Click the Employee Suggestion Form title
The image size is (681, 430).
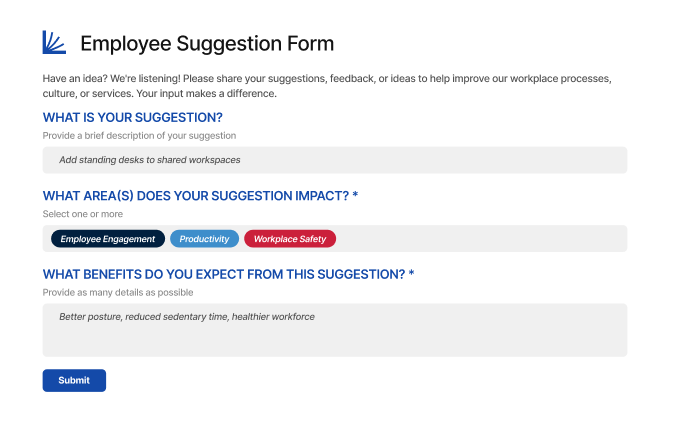click(x=207, y=43)
